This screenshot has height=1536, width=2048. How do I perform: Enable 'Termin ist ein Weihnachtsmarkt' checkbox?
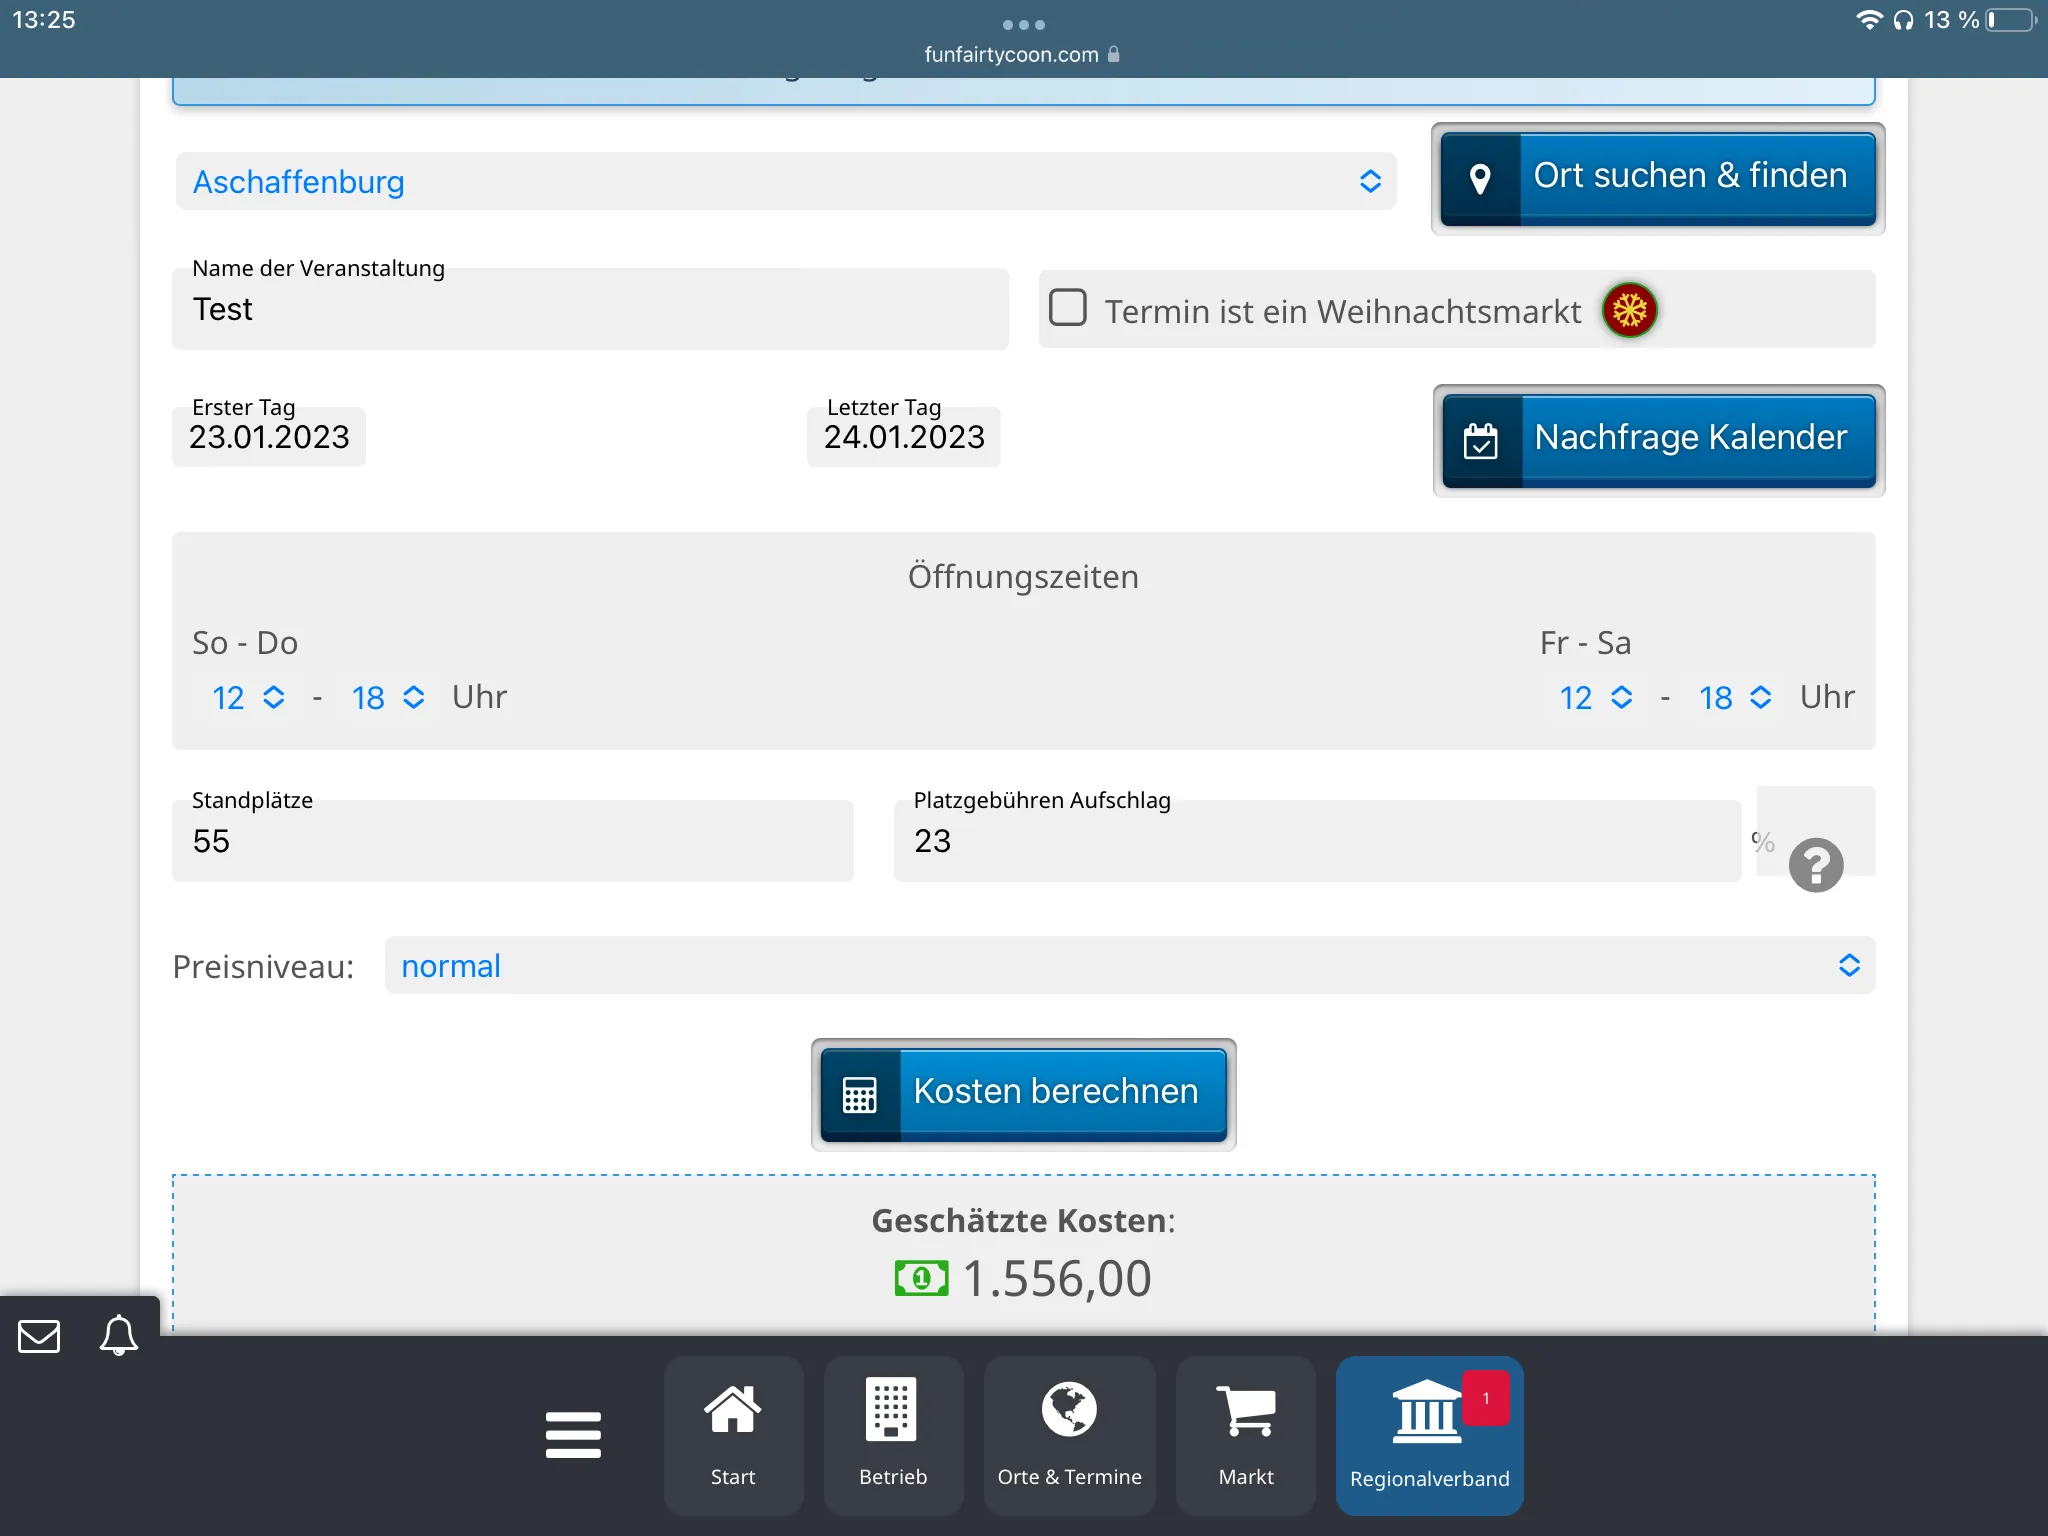coord(1068,308)
